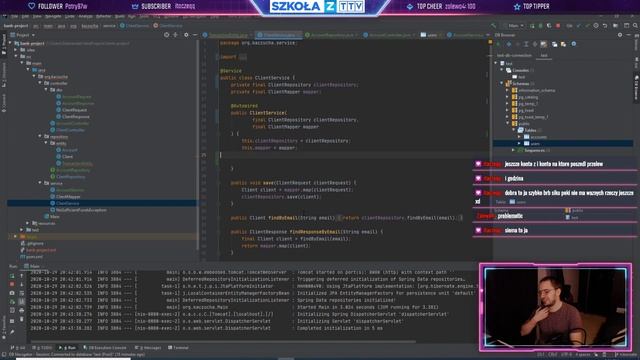Hide the Project panel with the minus icon

pyautogui.click(x=195, y=35)
